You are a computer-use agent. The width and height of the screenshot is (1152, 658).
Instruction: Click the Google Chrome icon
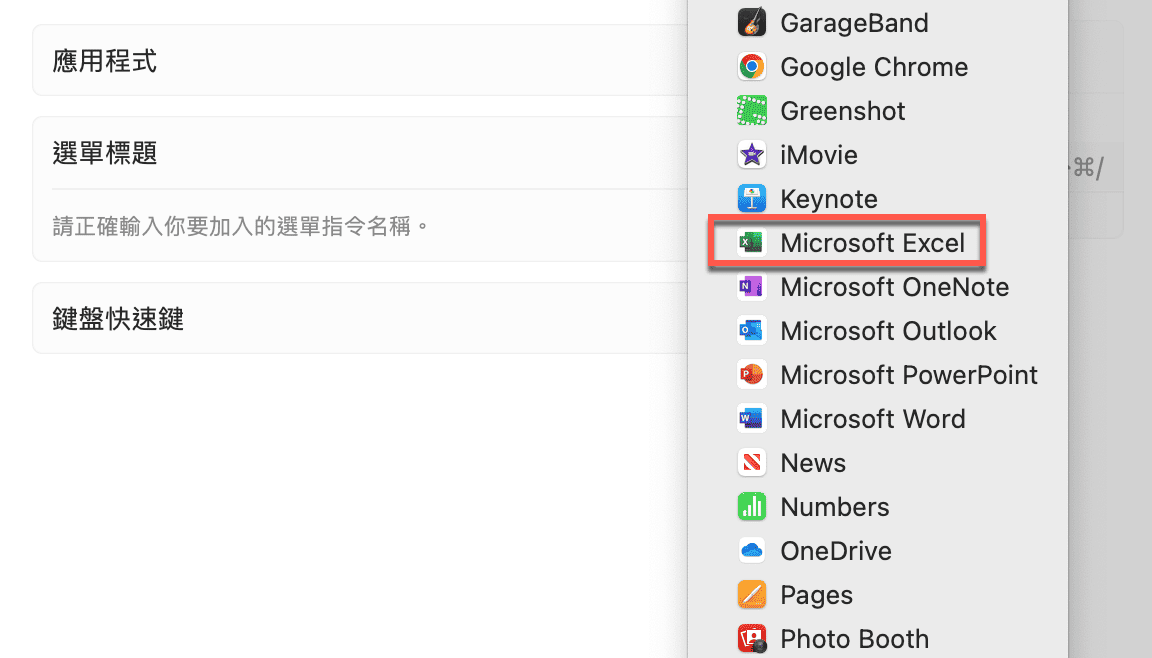[752, 67]
